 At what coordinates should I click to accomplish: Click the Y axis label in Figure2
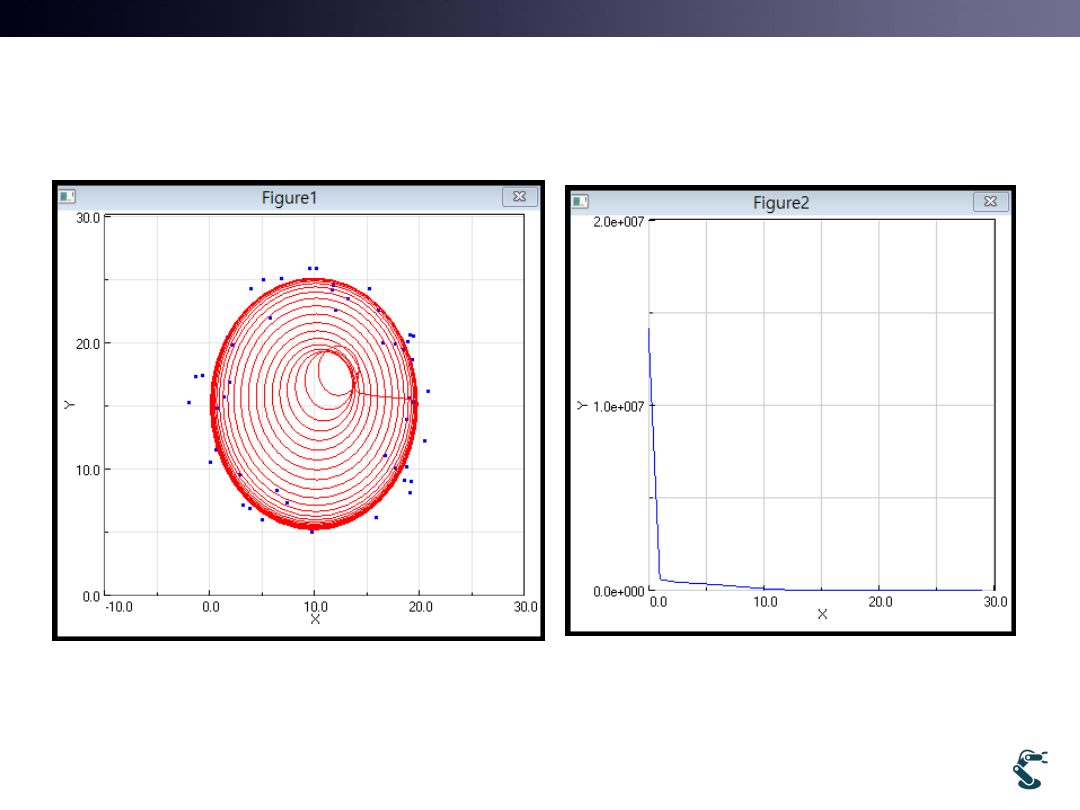580,405
